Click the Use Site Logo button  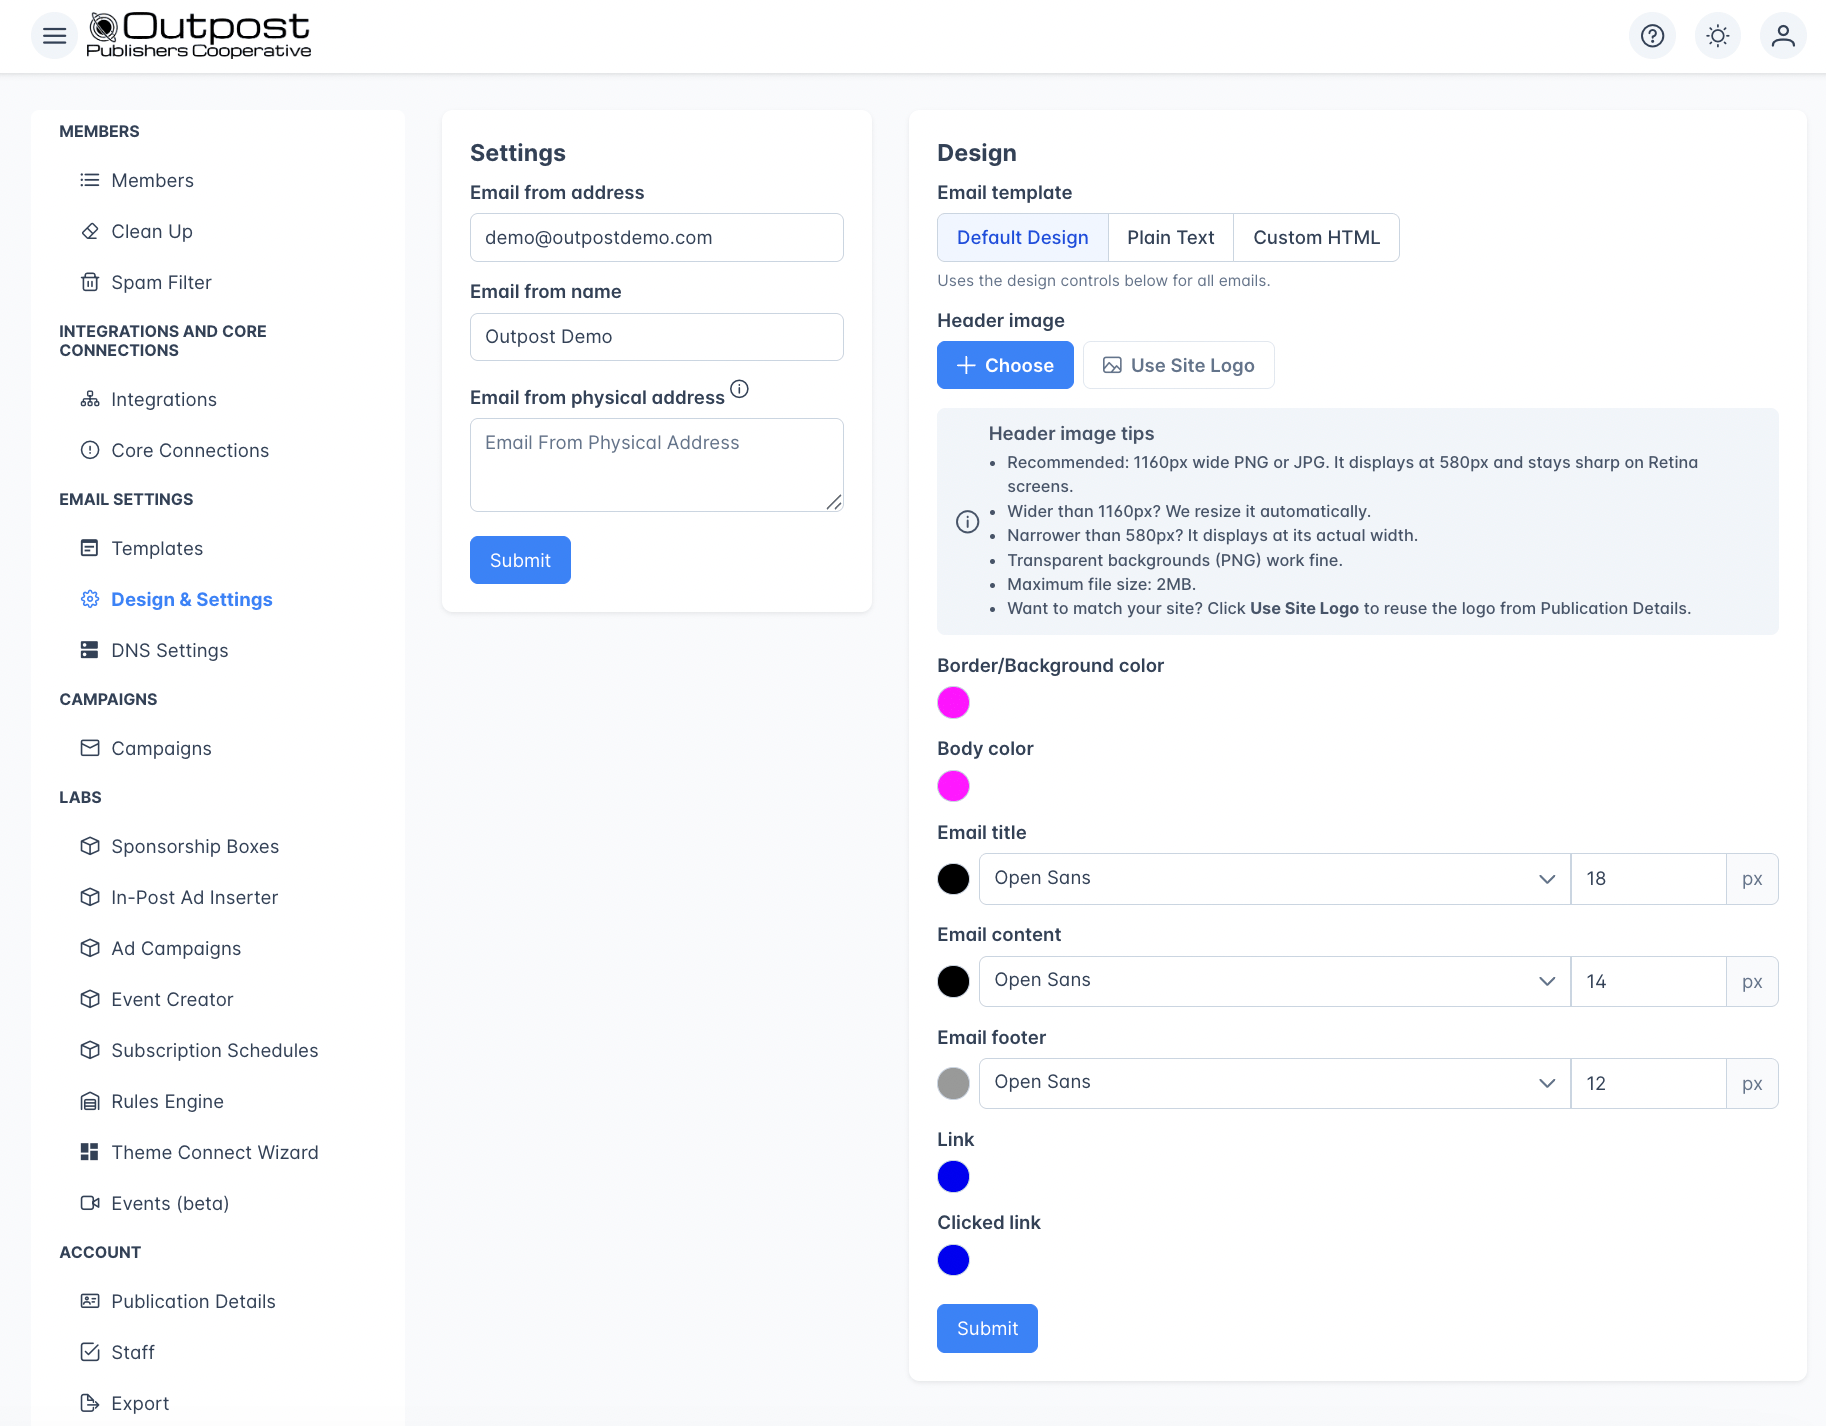1178,365
